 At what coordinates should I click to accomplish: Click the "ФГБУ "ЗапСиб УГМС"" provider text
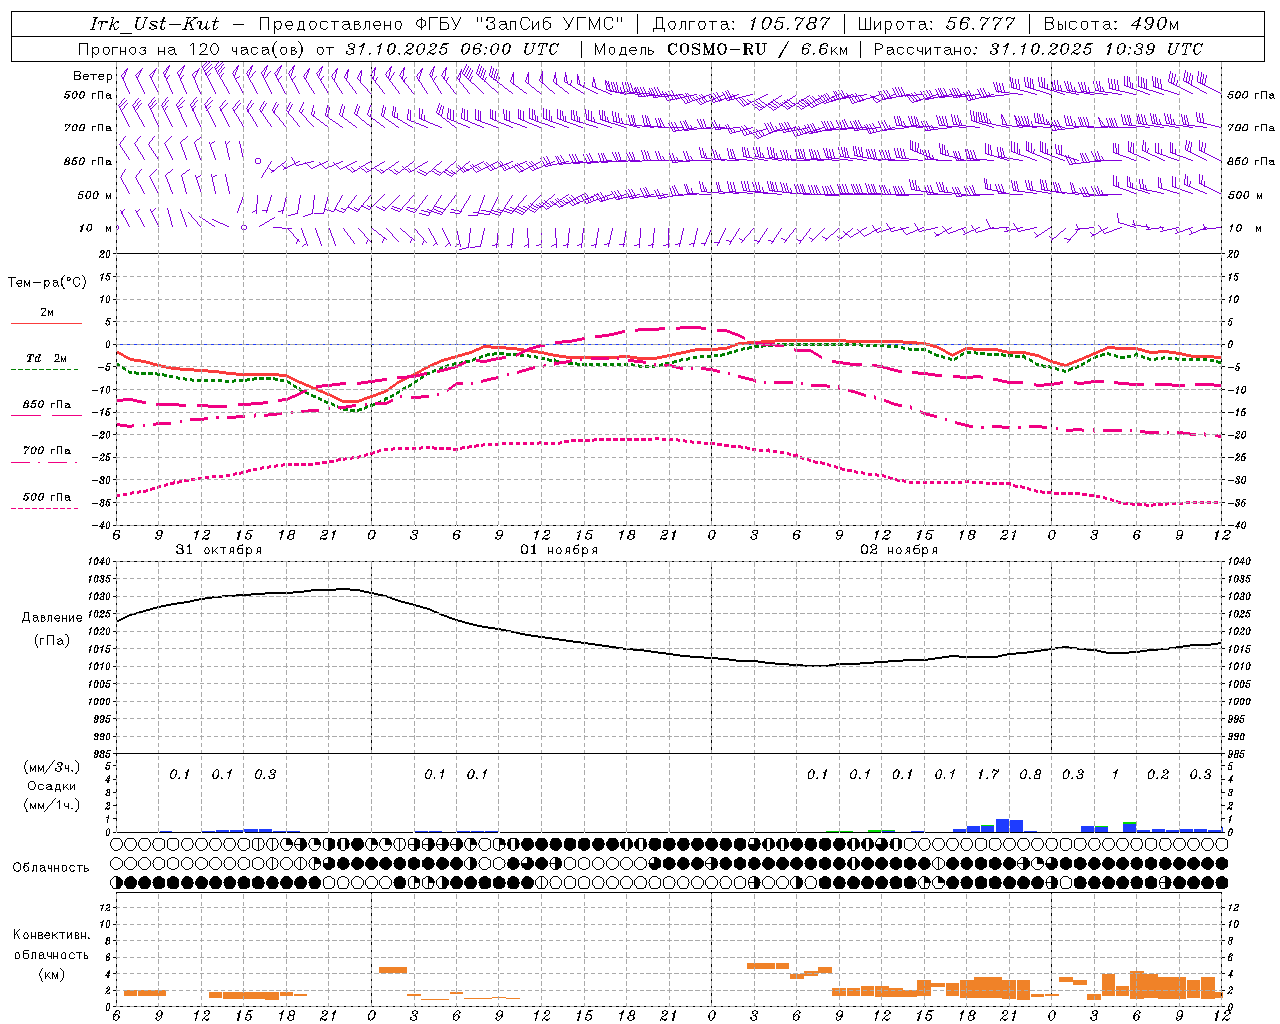click(x=520, y=24)
